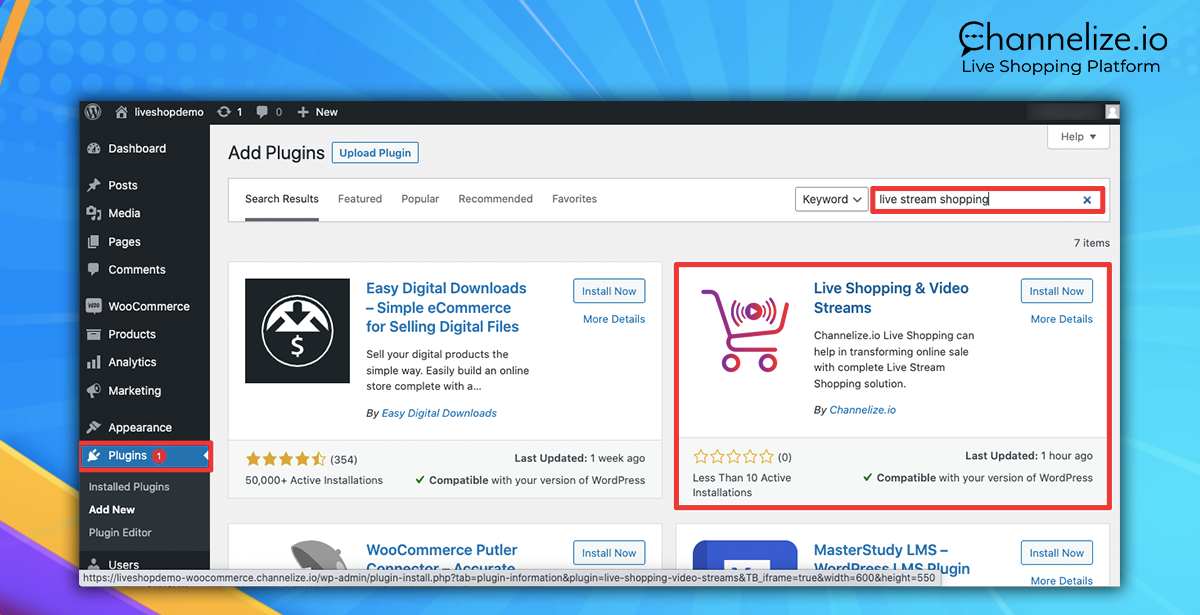Viewport: 1200px width, 615px height.
Task: Install Now for MasterStudy LMS plugin
Action: tap(1057, 553)
